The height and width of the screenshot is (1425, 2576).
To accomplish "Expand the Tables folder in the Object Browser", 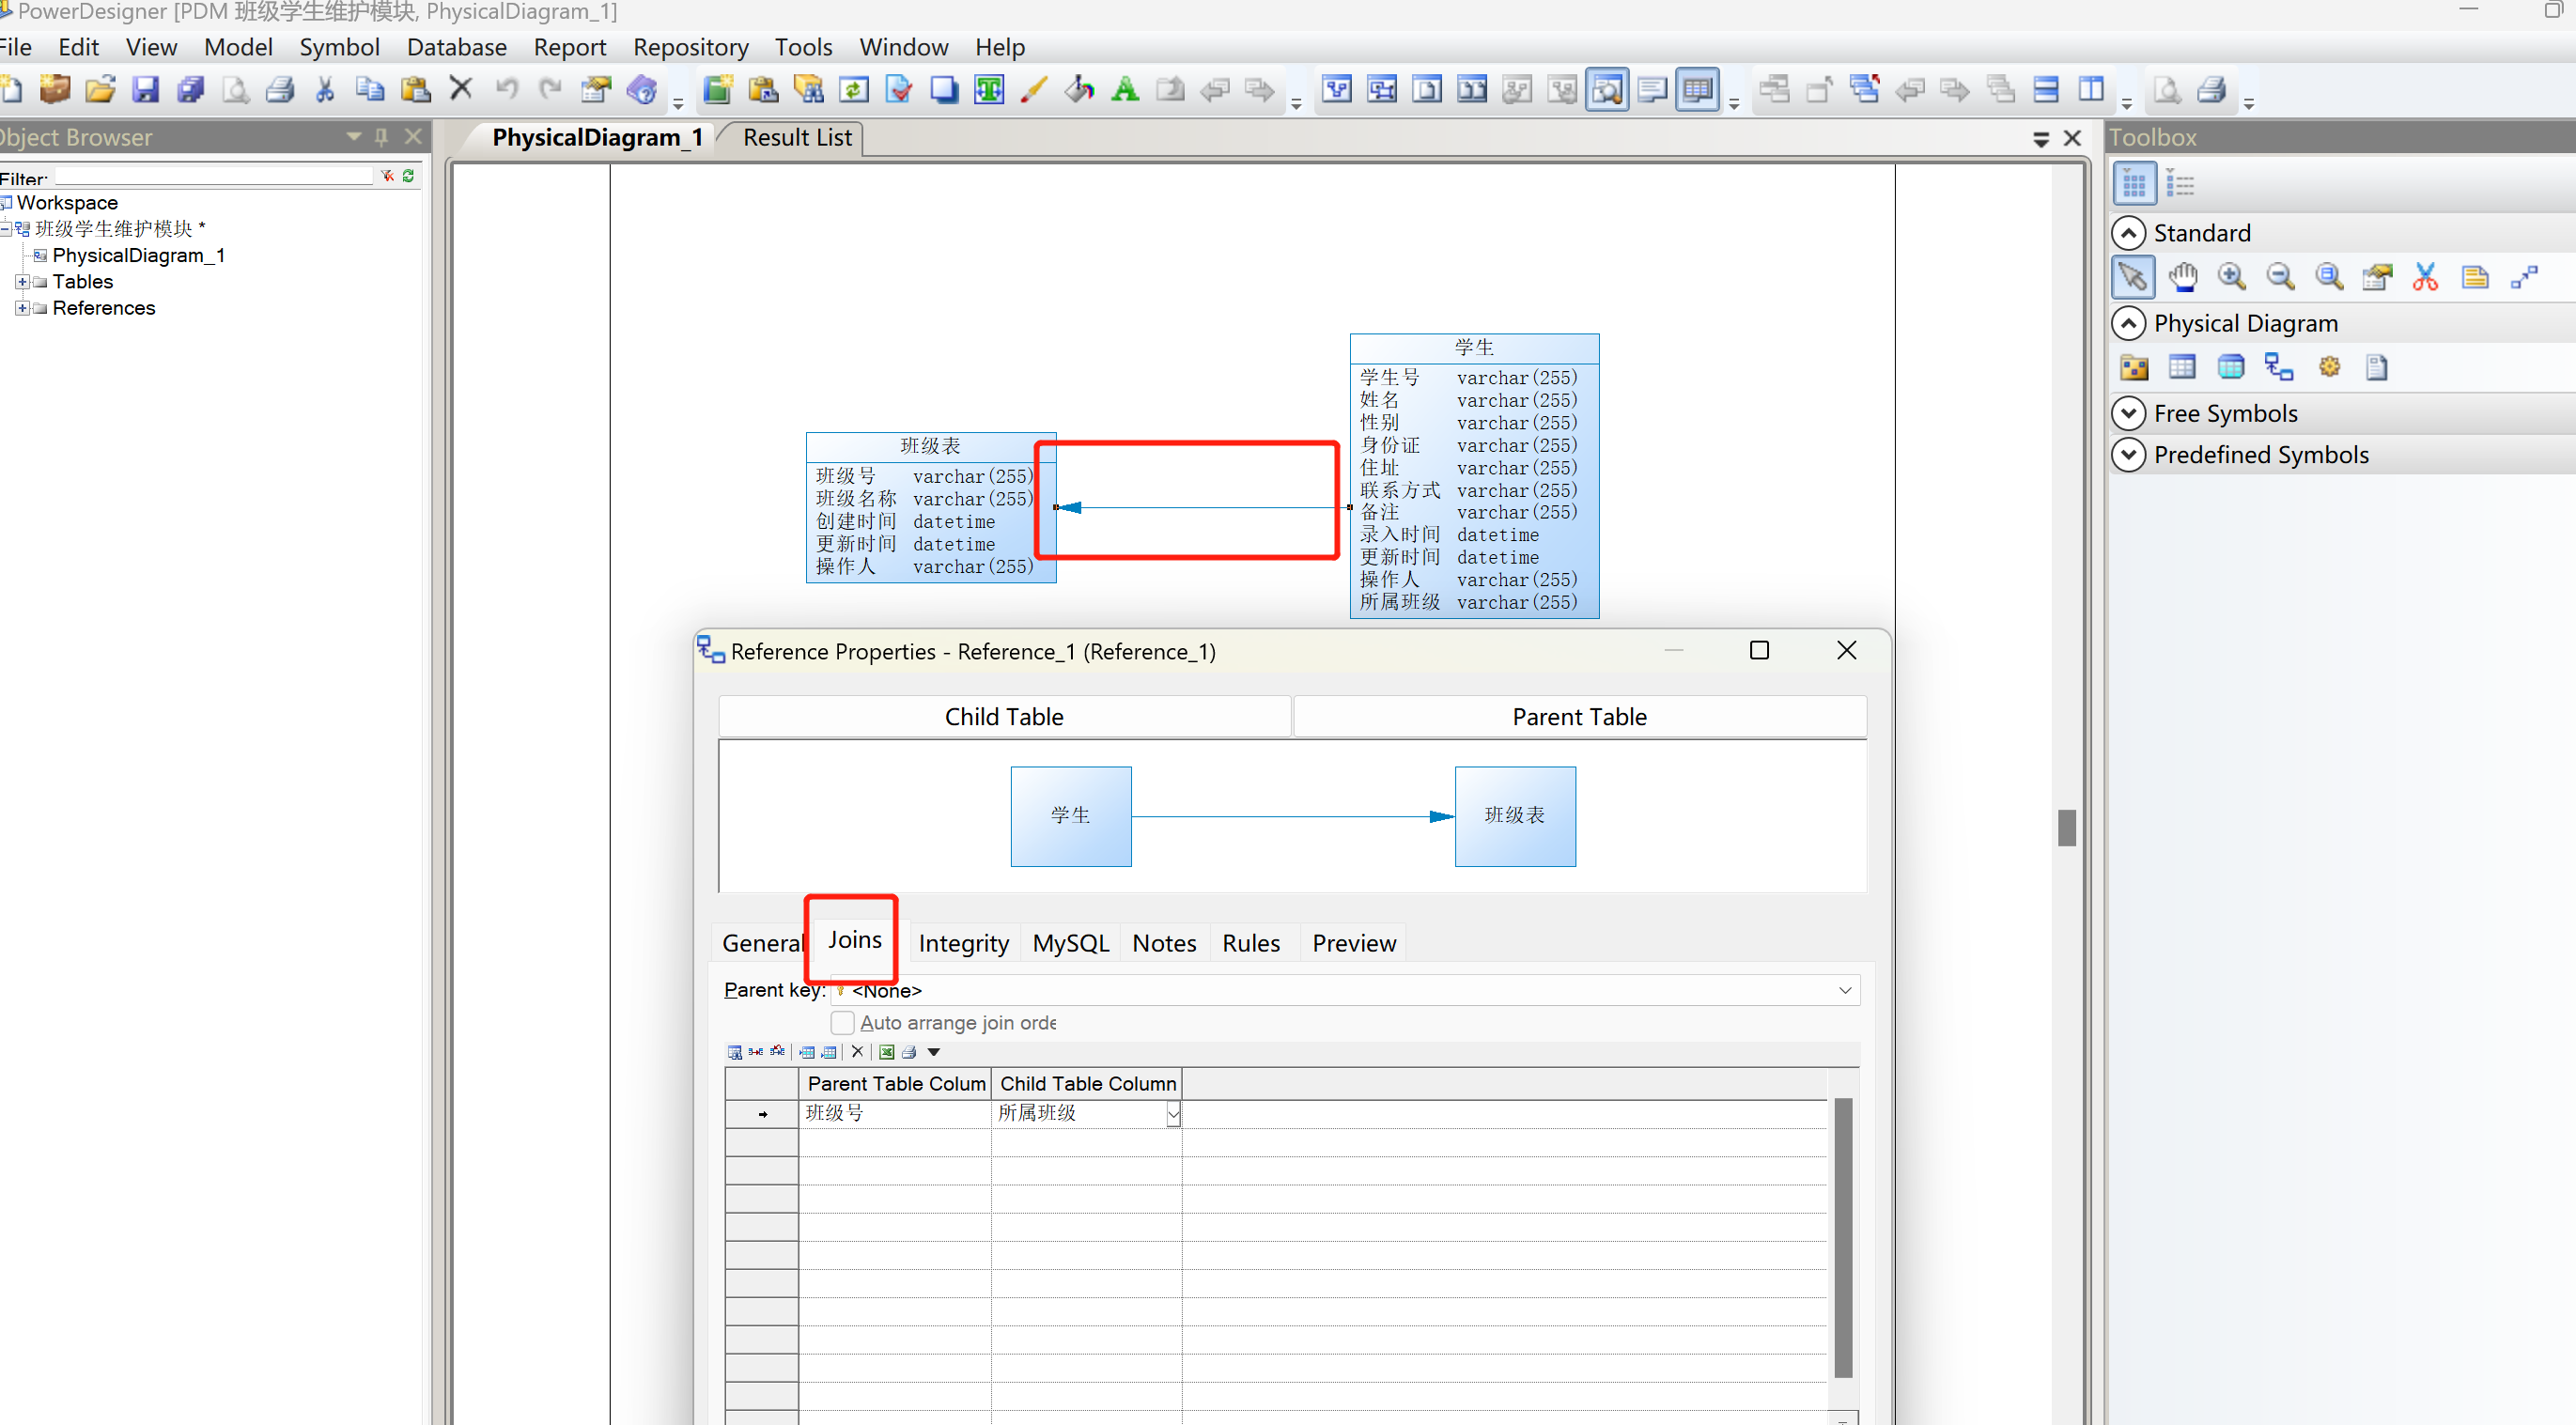I will point(22,282).
